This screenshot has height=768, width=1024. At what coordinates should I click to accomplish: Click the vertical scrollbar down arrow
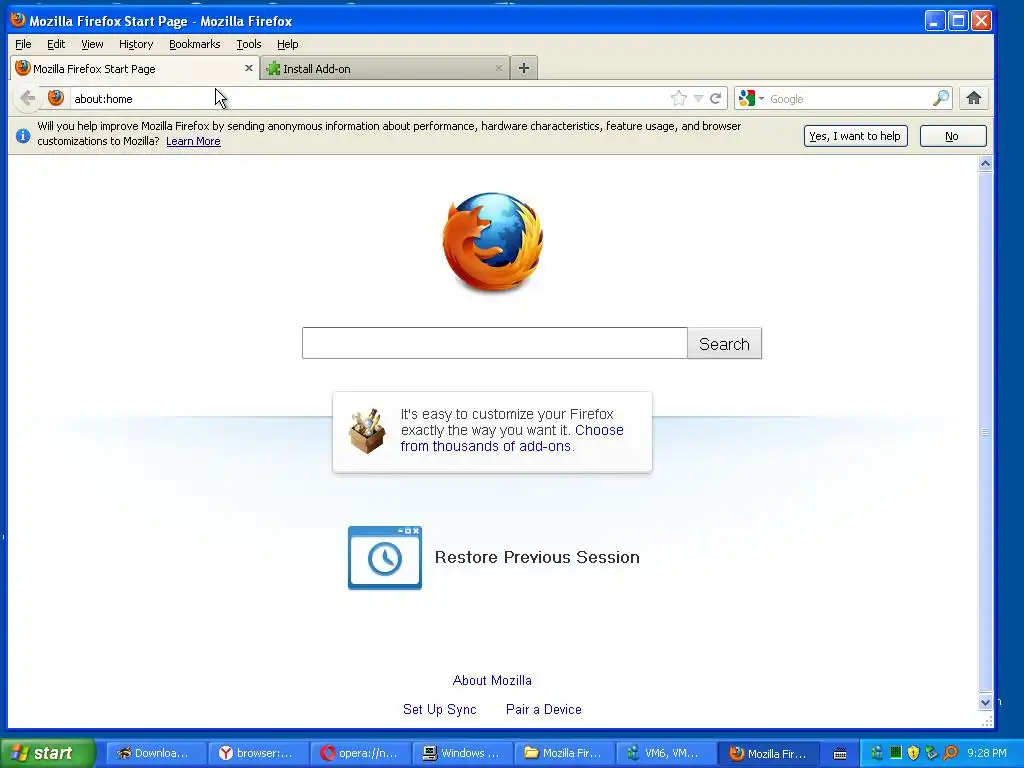pos(985,703)
